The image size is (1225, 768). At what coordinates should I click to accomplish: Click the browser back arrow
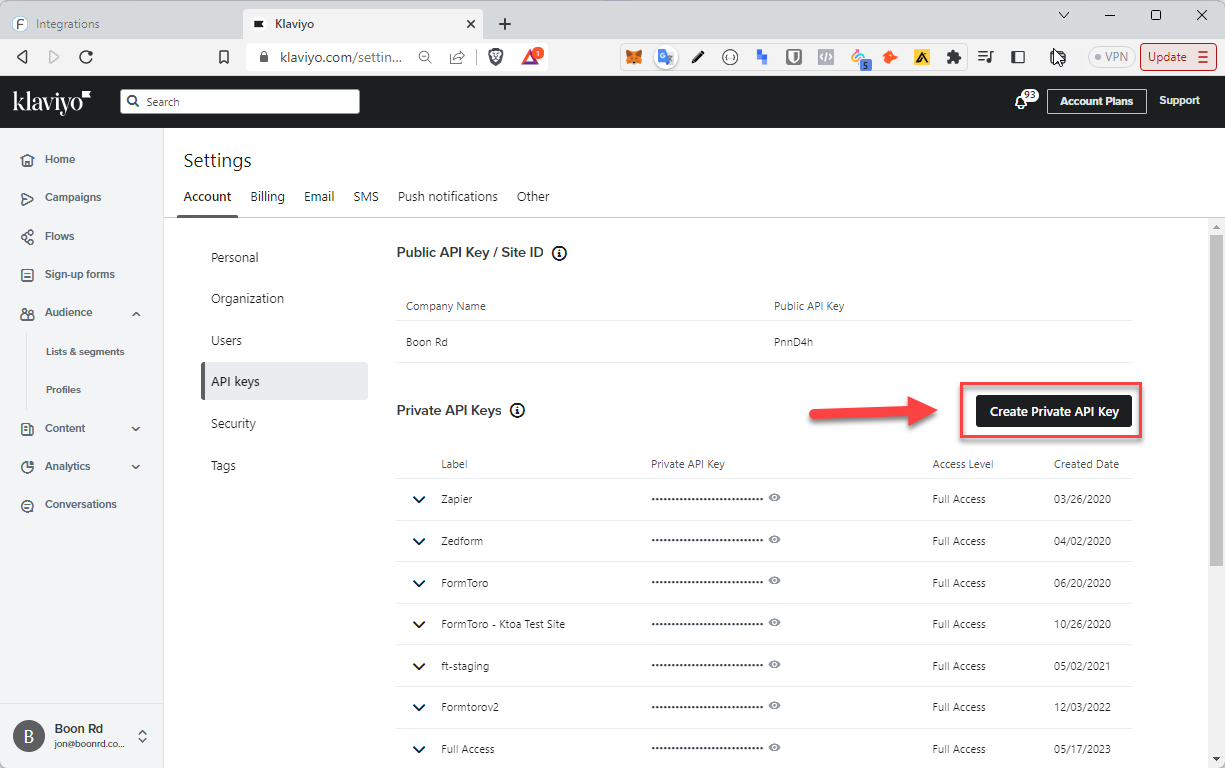pyautogui.click(x=22, y=57)
